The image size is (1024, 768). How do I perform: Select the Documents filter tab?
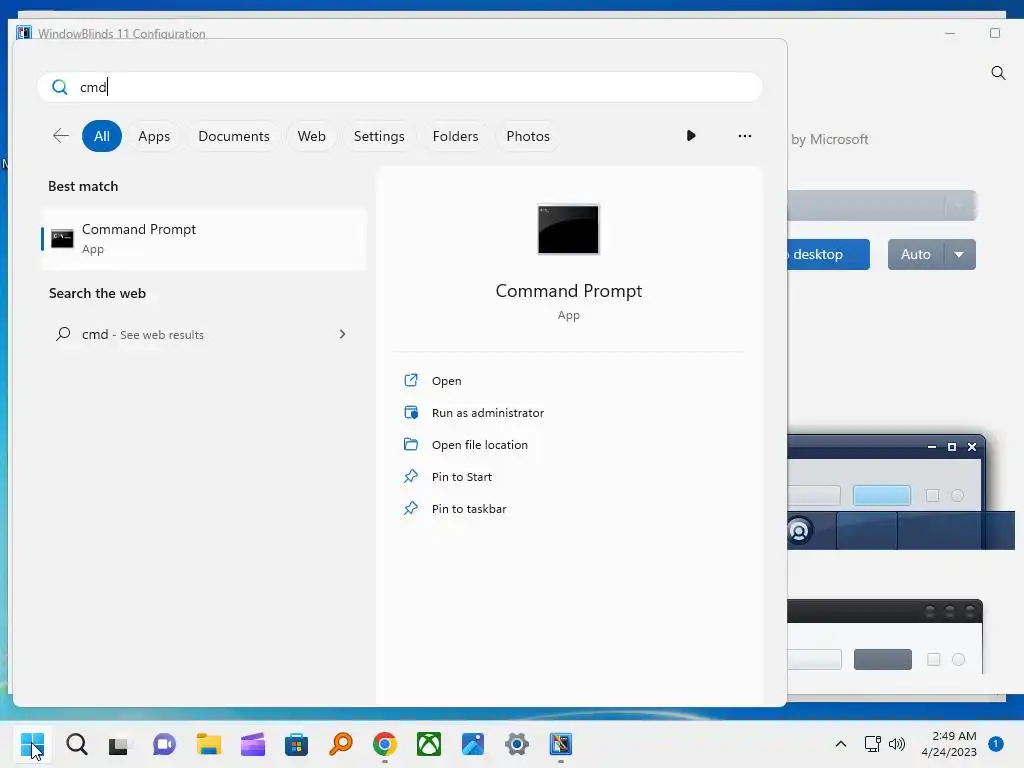[x=234, y=136]
